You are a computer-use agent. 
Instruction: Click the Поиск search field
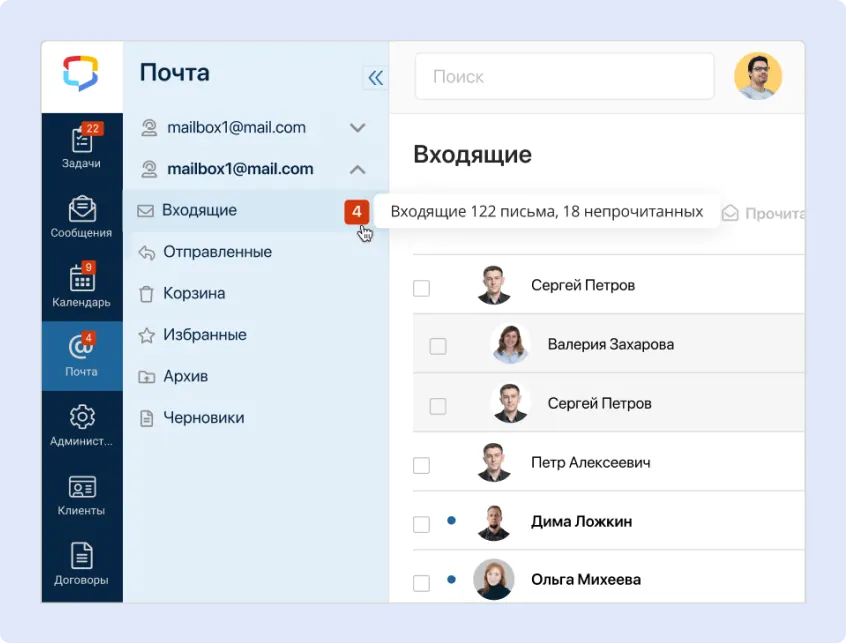[563, 76]
